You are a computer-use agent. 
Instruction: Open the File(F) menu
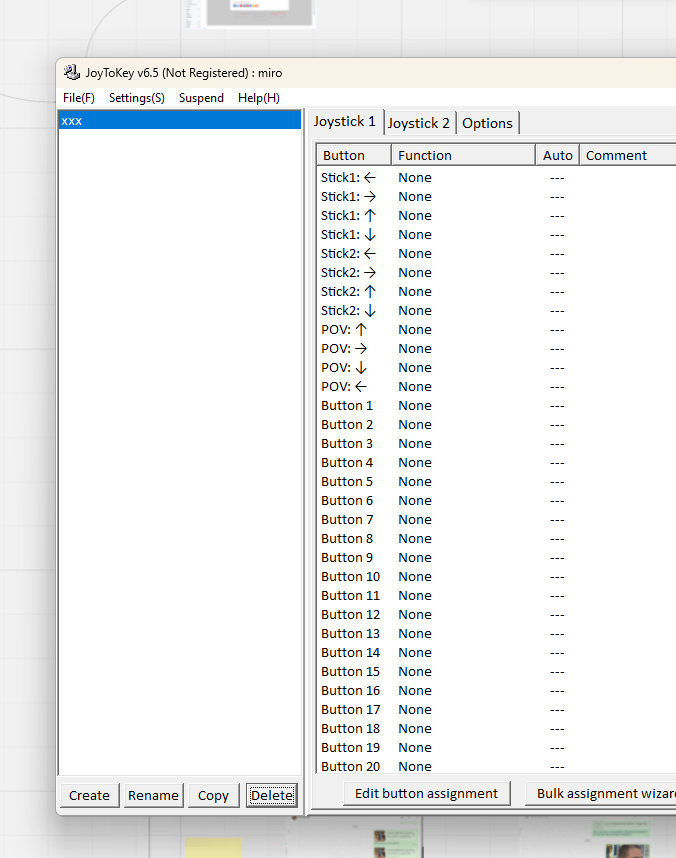tap(79, 98)
